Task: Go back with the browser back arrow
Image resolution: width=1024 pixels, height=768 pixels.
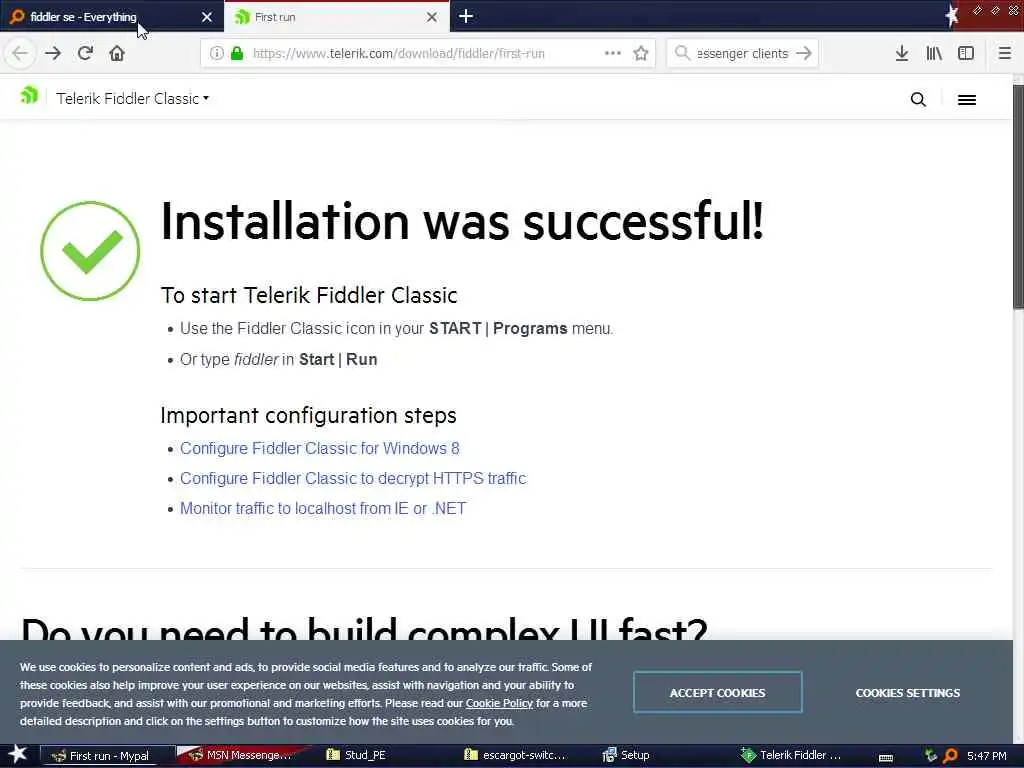Action: click(20, 54)
